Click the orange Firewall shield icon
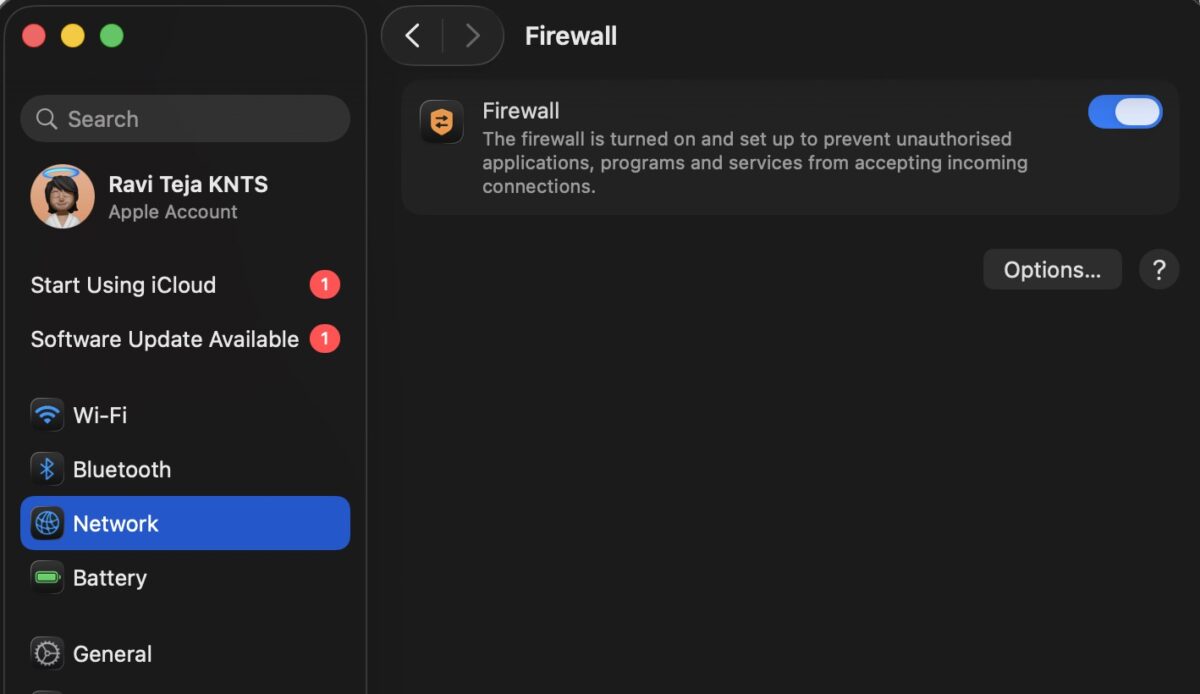 click(441, 122)
